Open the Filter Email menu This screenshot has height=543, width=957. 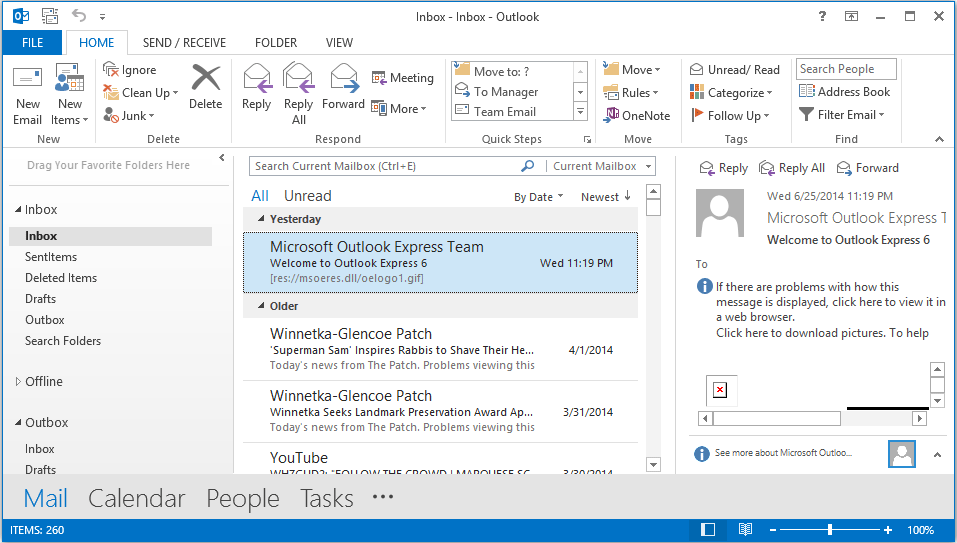[x=842, y=115]
